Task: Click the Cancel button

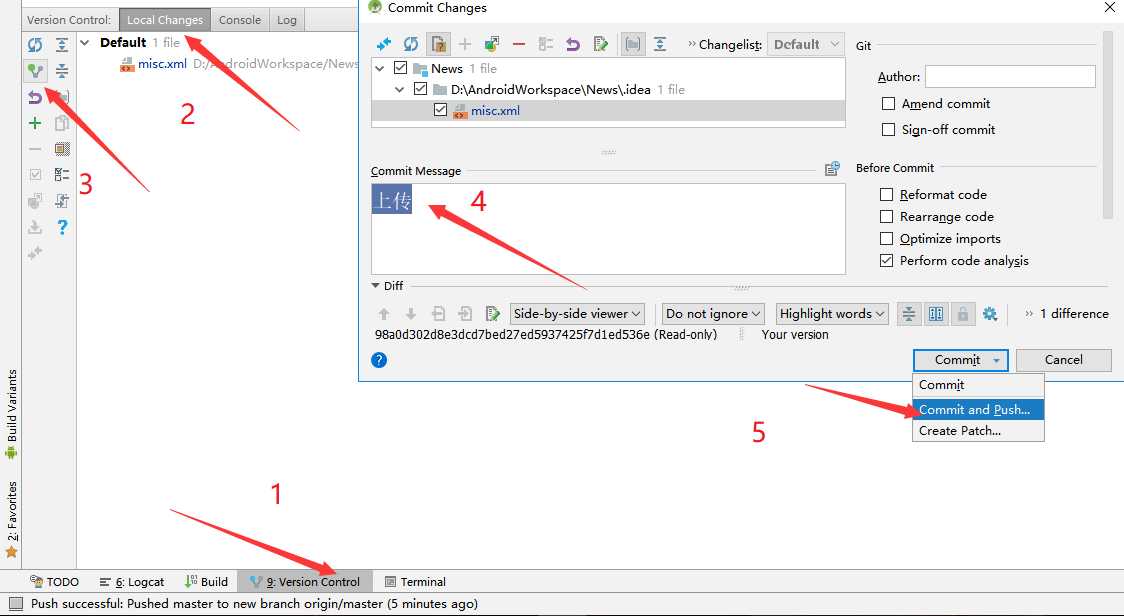Action: click(1063, 360)
